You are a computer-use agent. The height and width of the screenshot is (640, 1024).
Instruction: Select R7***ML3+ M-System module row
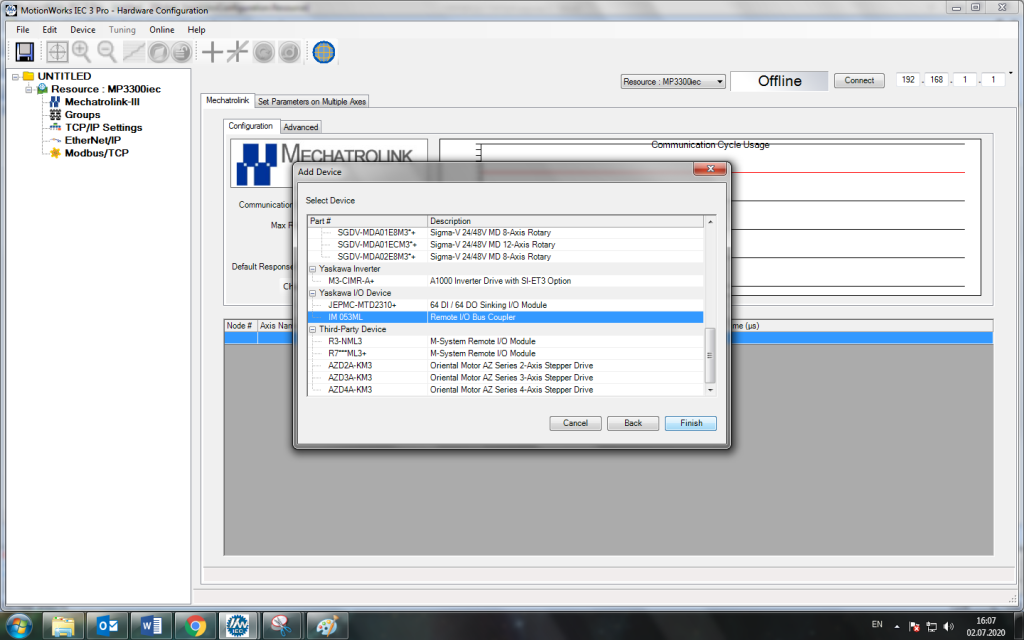click(x=505, y=353)
